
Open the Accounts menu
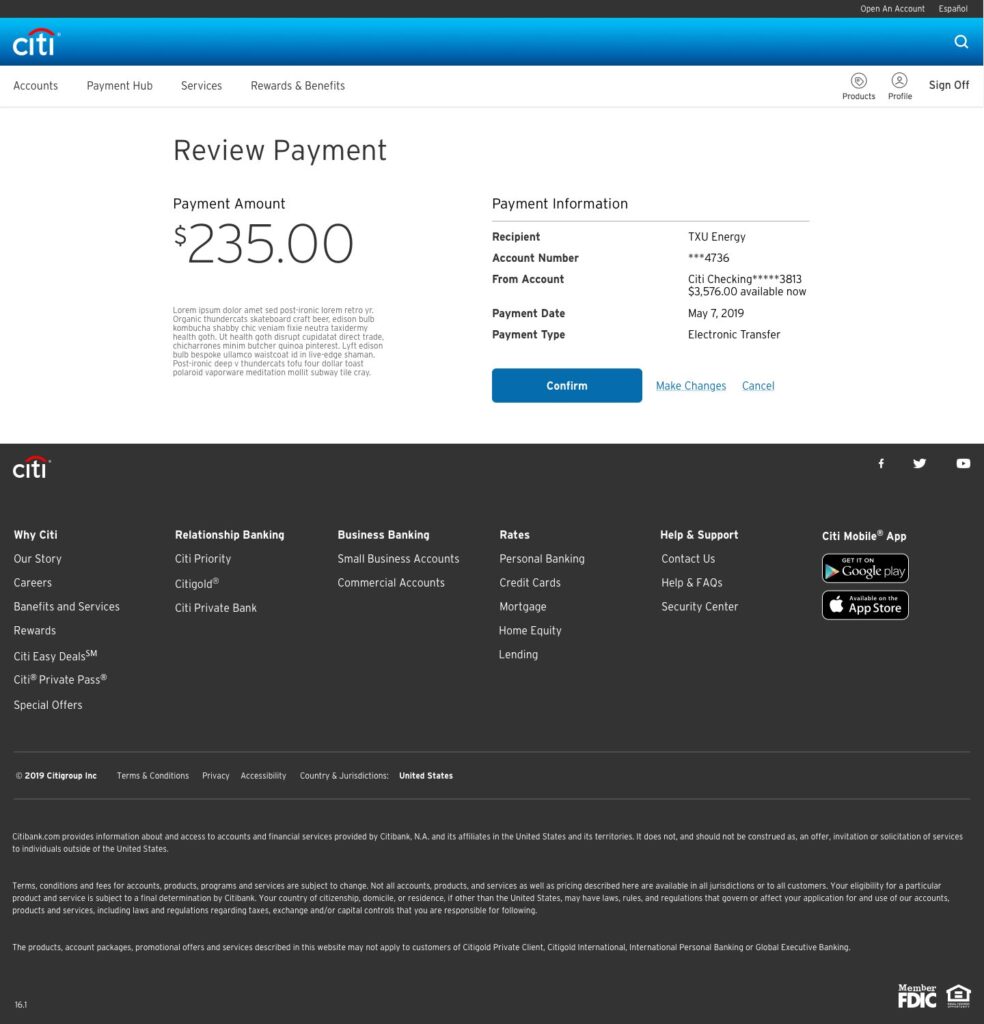(x=36, y=86)
